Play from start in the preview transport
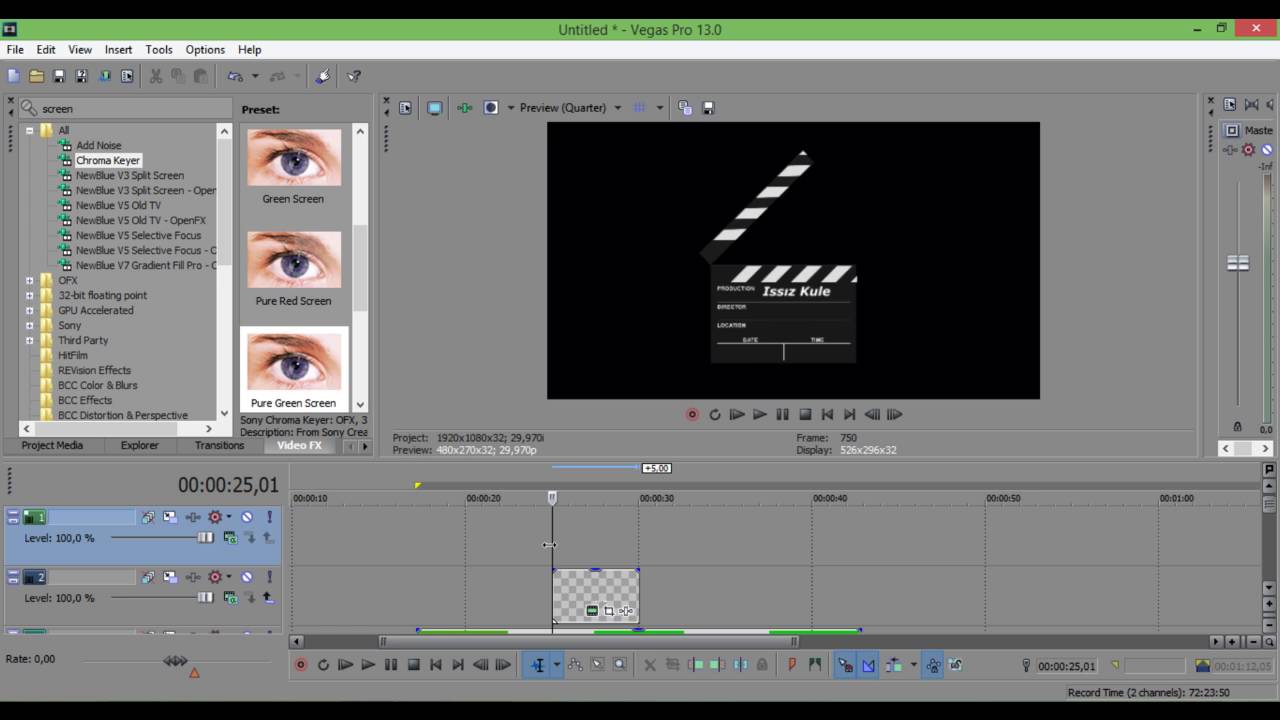1280x720 pixels. coord(737,415)
